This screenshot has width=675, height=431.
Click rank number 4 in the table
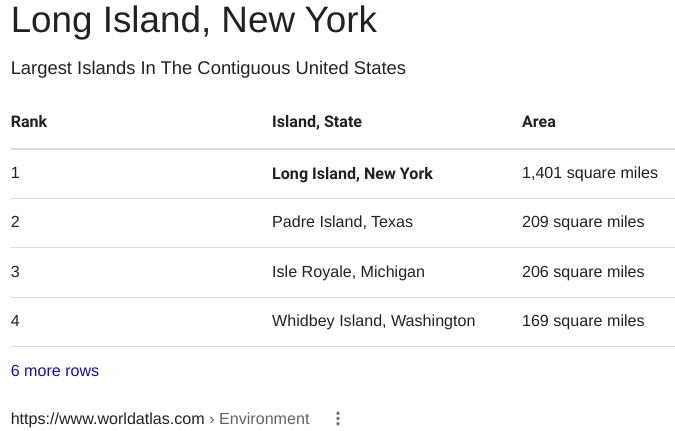pos(15,321)
